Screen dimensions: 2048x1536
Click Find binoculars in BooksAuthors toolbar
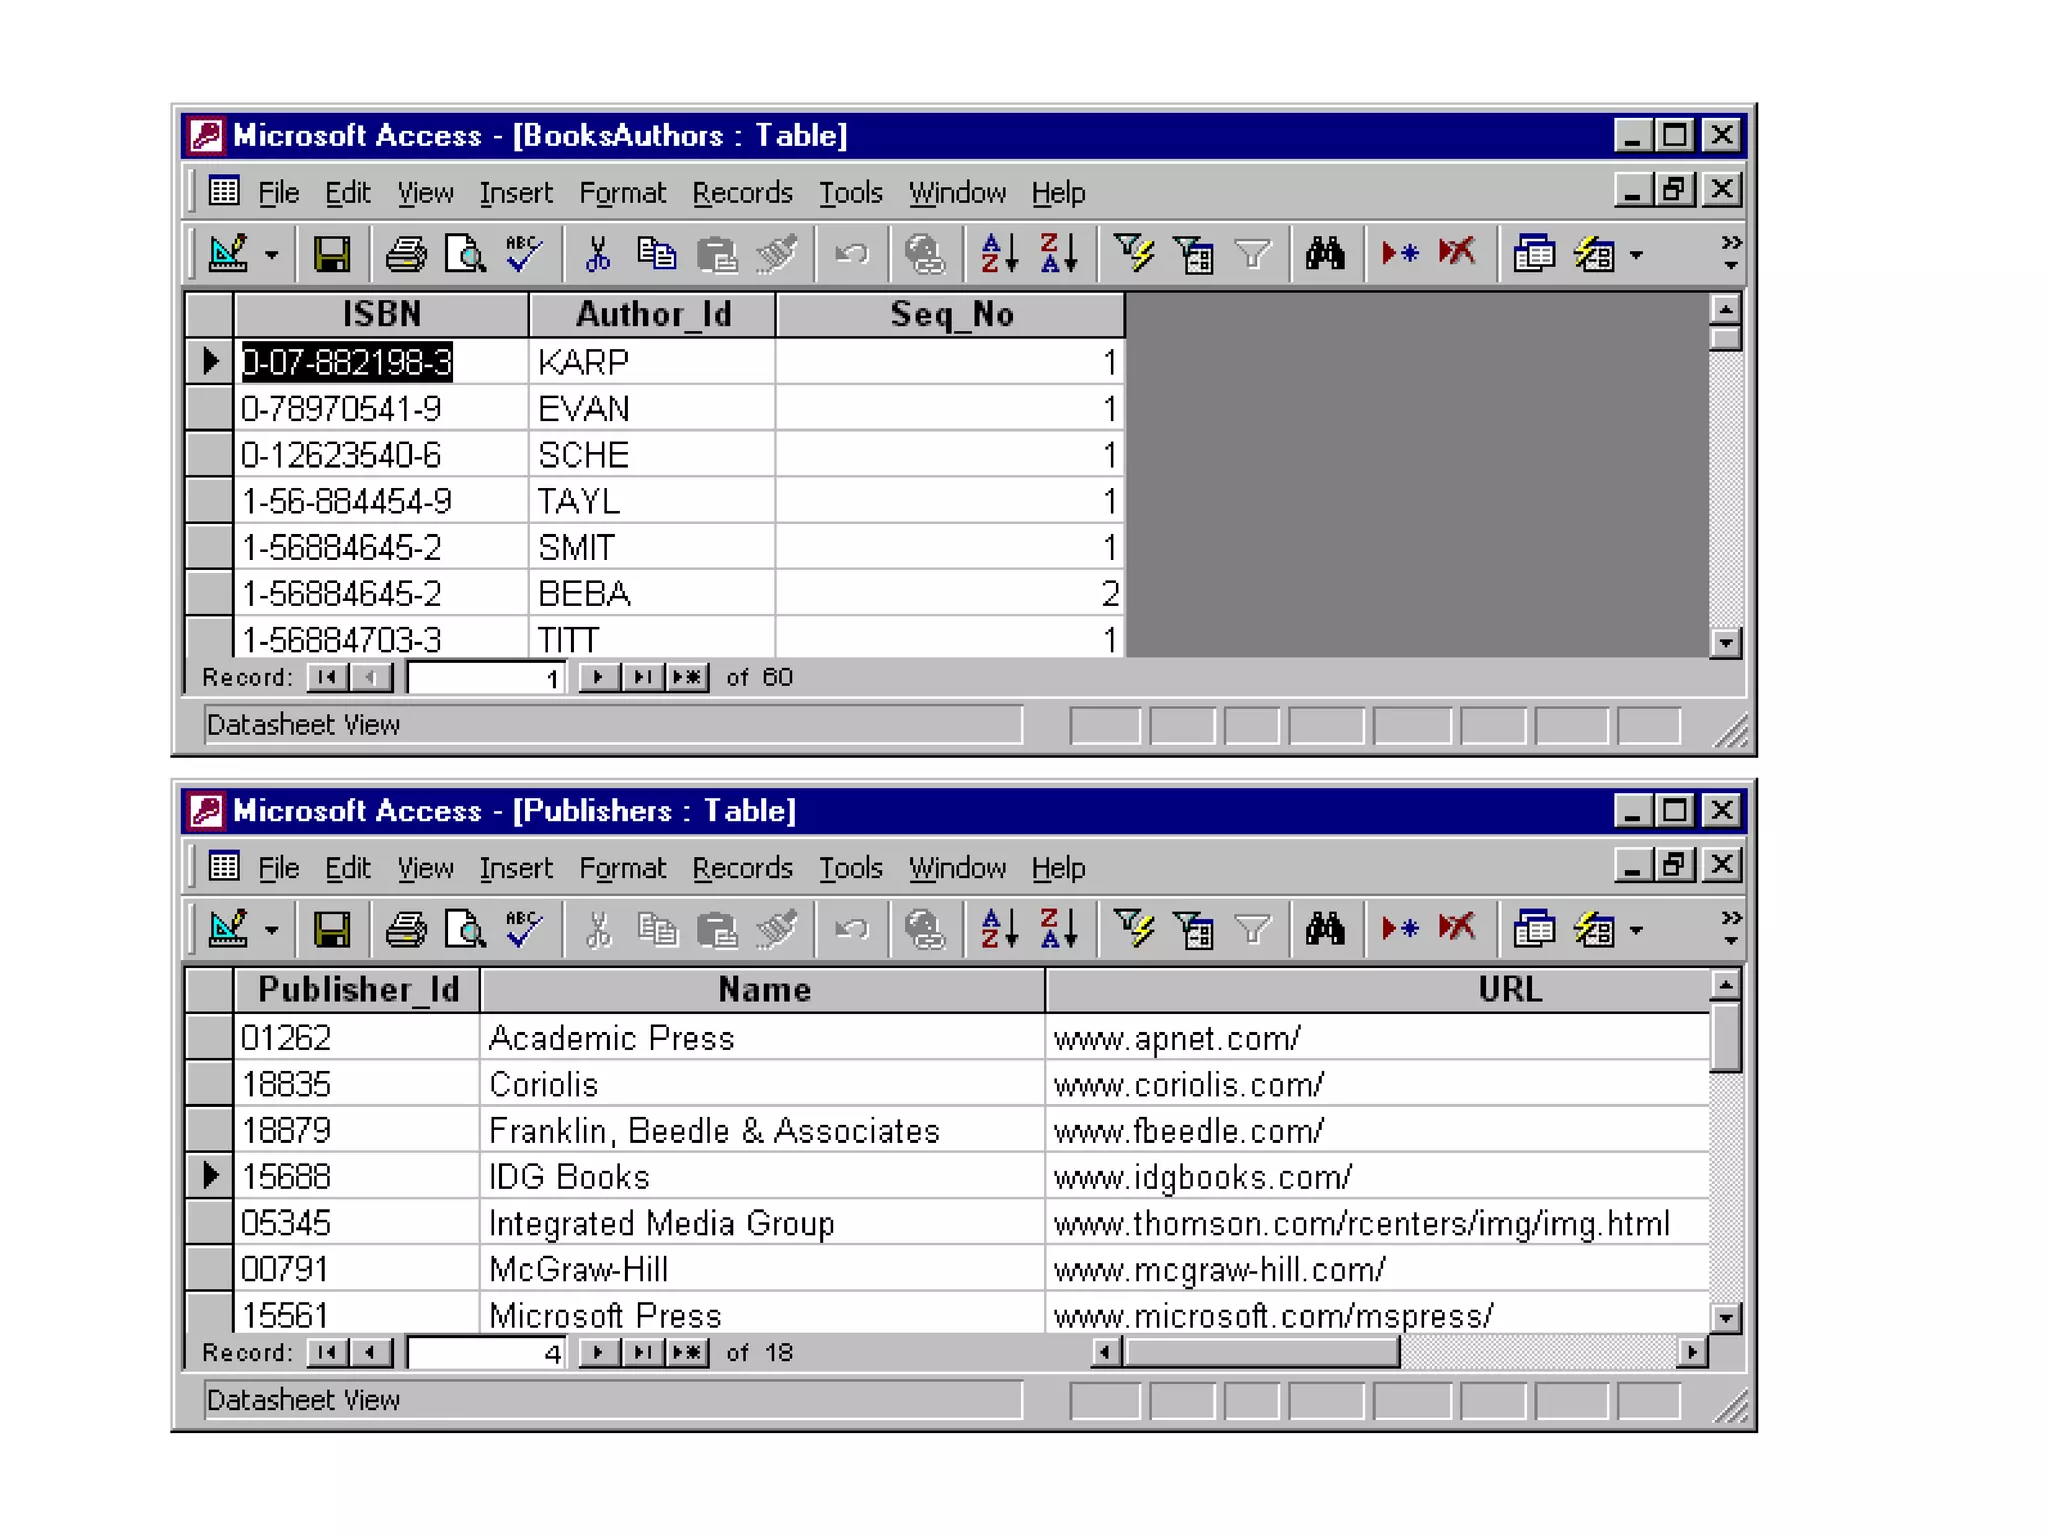coord(1325,254)
